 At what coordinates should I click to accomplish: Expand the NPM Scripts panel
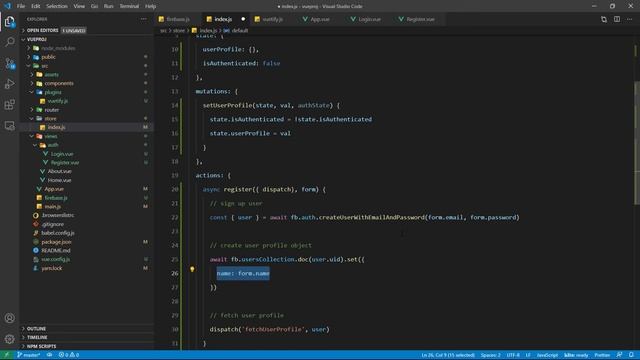(87, 346)
